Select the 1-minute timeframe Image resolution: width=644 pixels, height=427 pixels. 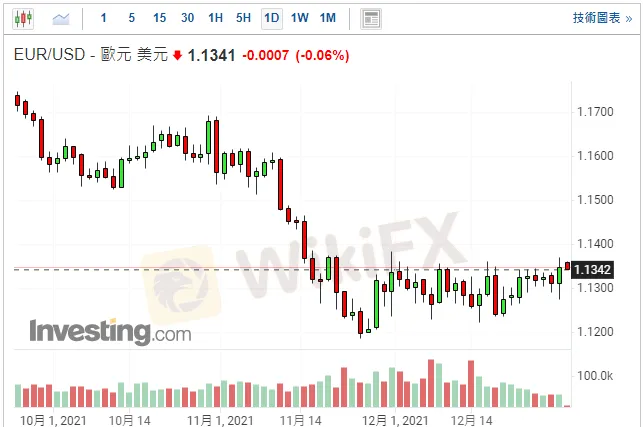tap(104, 18)
